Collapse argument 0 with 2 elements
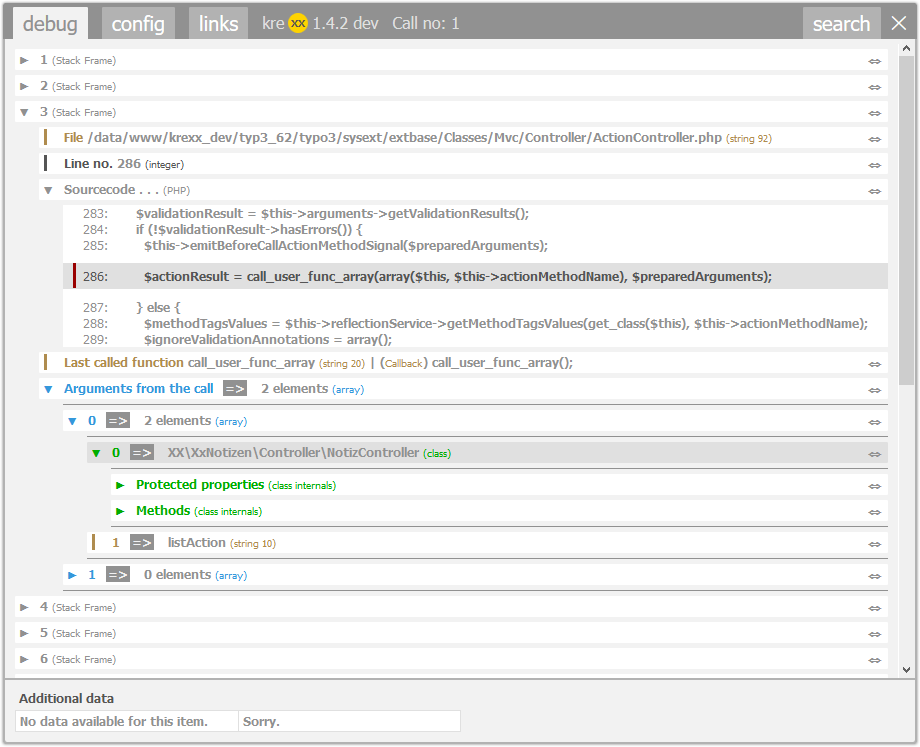The width and height of the screenshot is (920, 747). click(x=72, y=421)
